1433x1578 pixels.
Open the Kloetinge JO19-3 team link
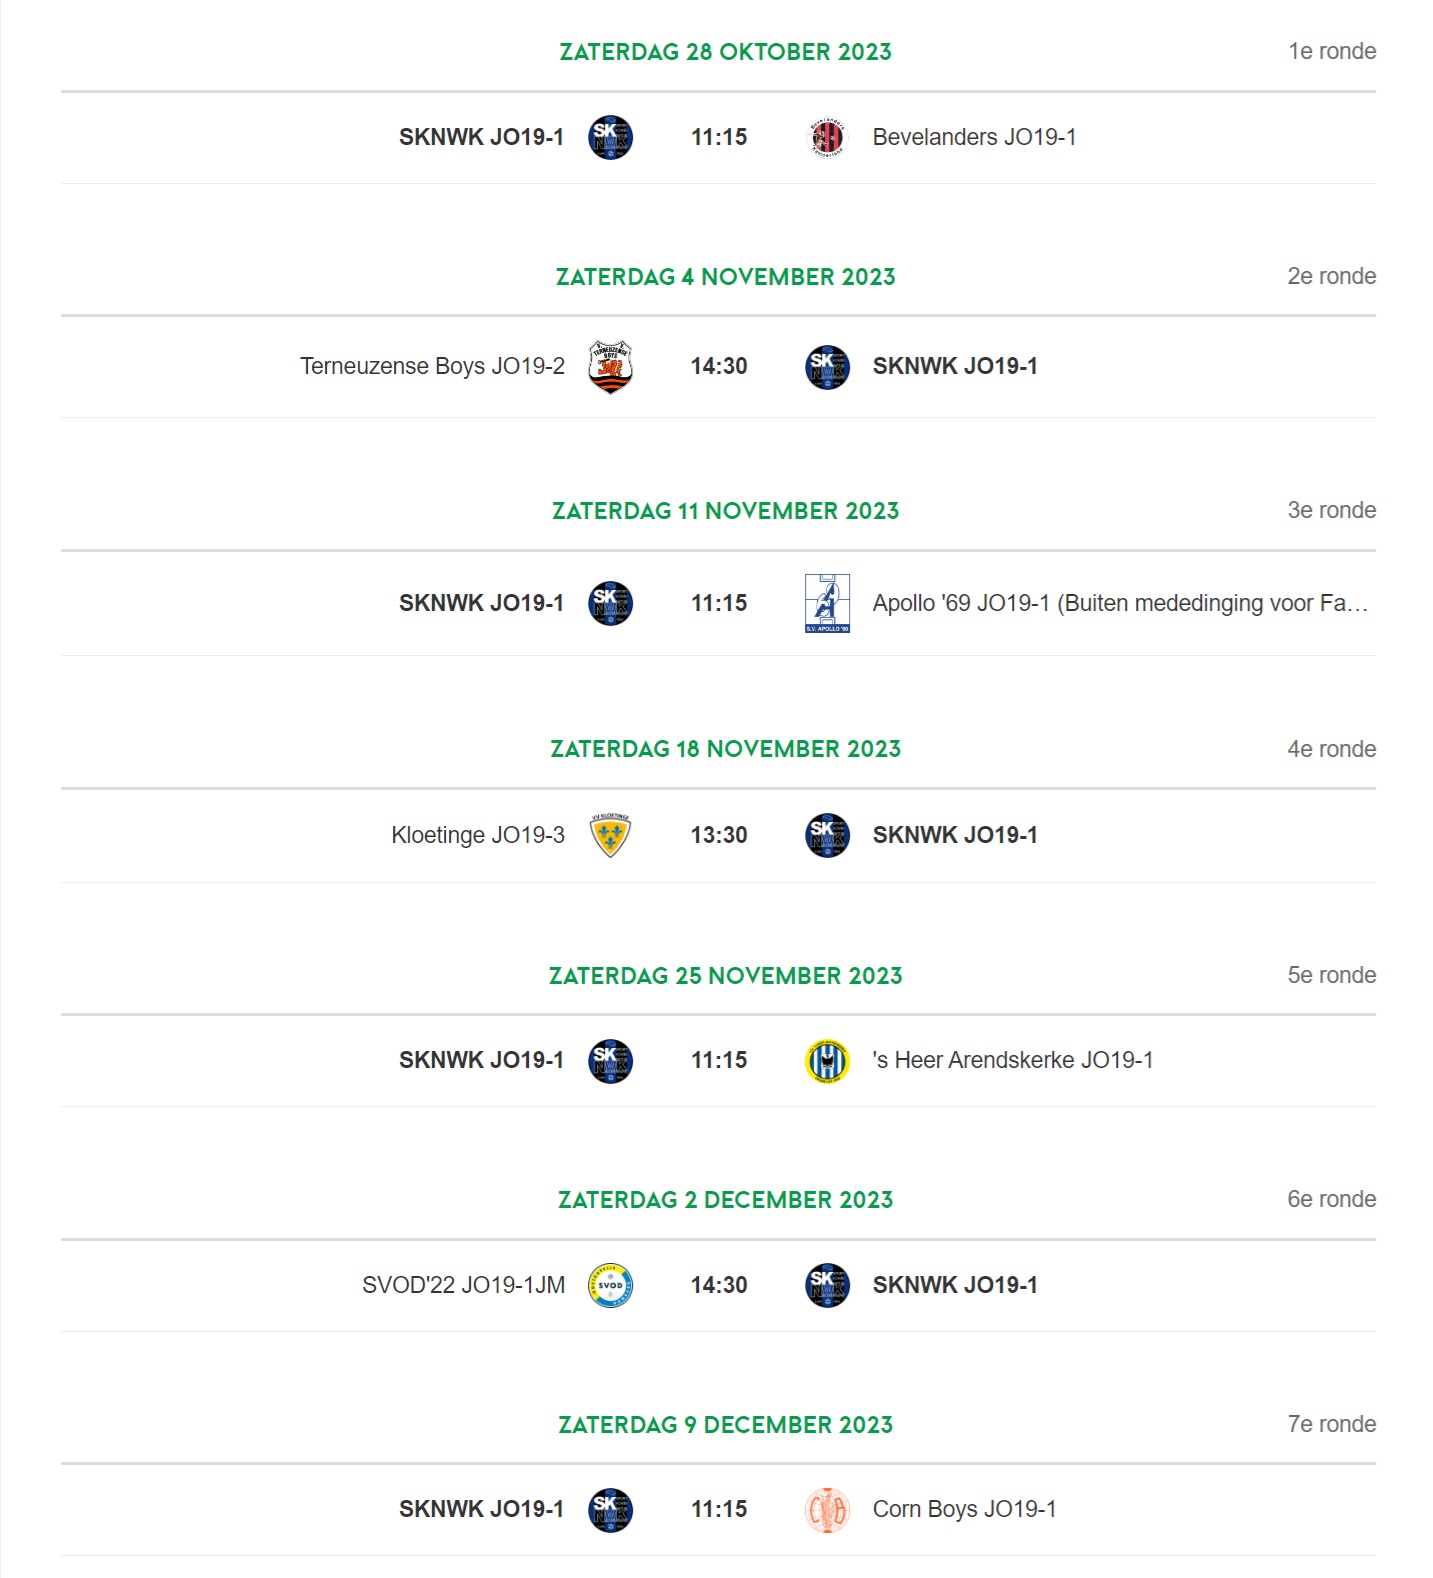click(478, 835)
